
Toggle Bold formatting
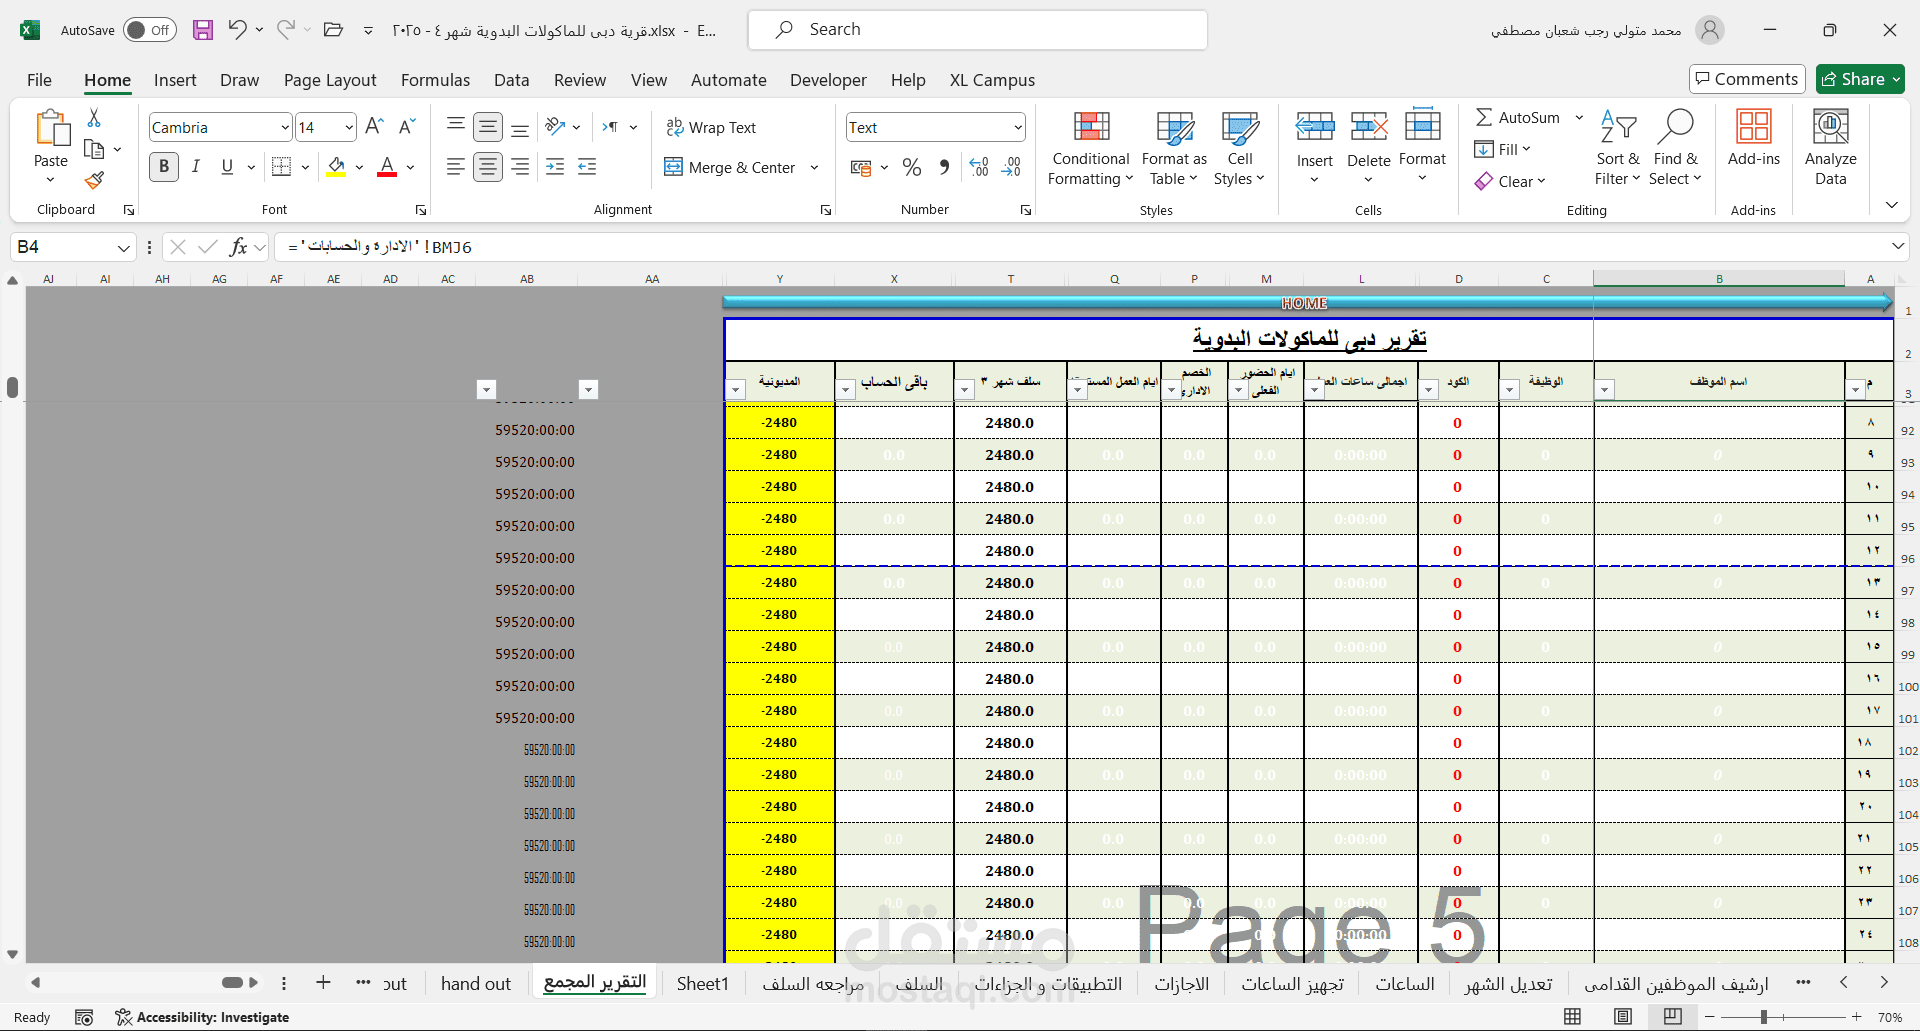pos(164,167)
